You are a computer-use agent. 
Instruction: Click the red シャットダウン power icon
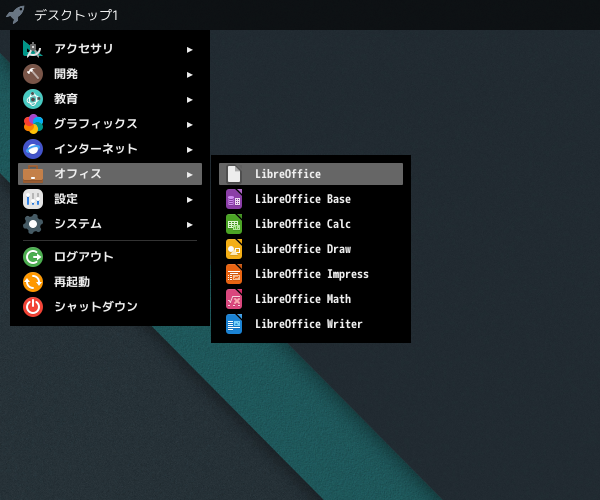pos(33,307)
